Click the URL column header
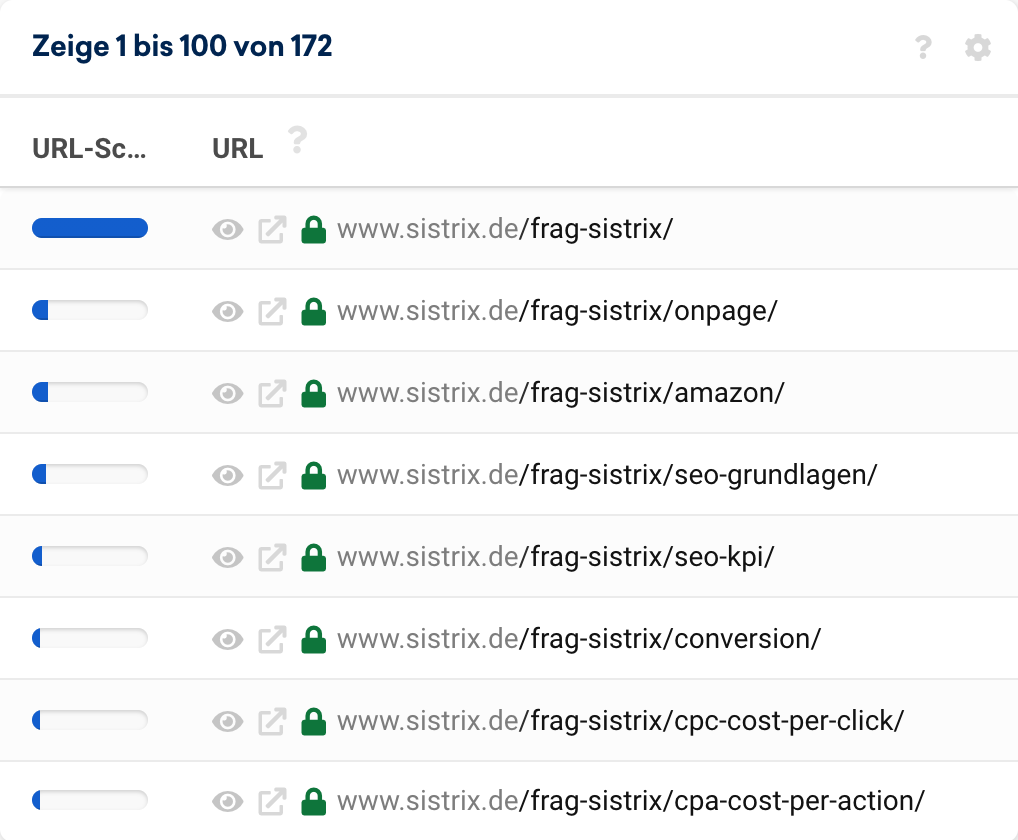Viewport: 1018px width, 840px height. pyautogui.click(x=238, y=149)
